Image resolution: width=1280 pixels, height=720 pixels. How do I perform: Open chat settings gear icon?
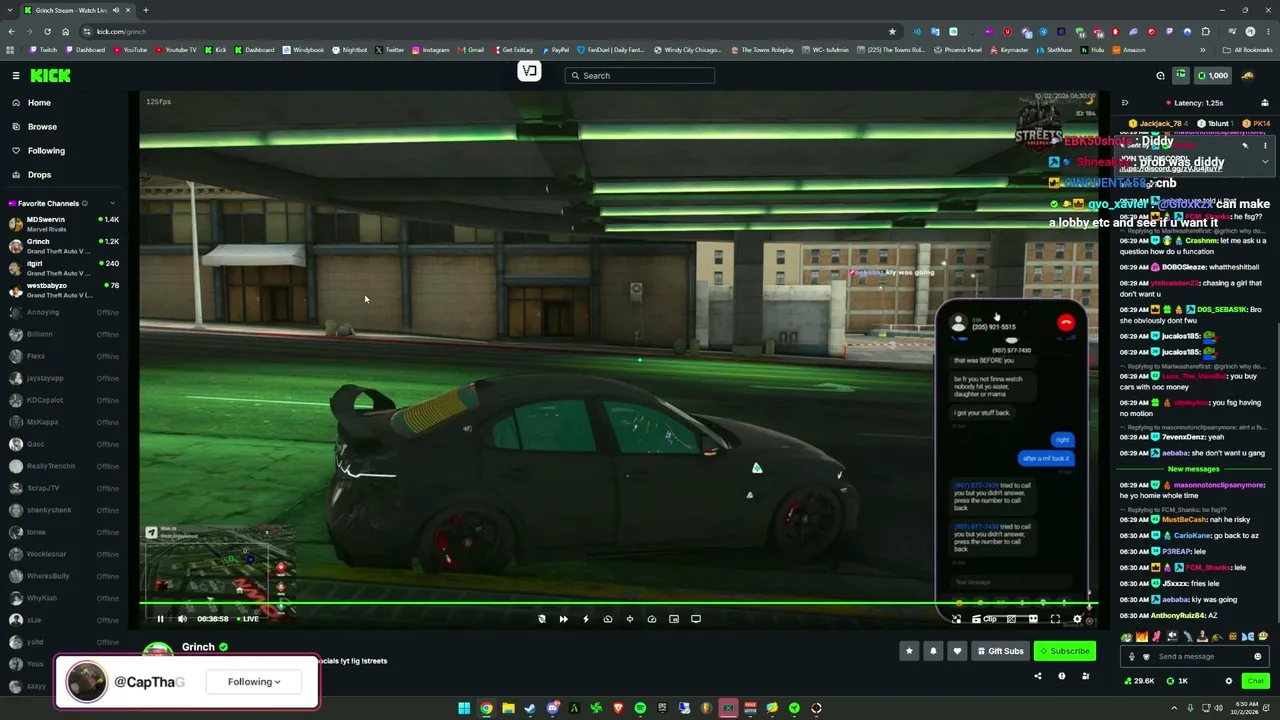(x=1229, y=681)
